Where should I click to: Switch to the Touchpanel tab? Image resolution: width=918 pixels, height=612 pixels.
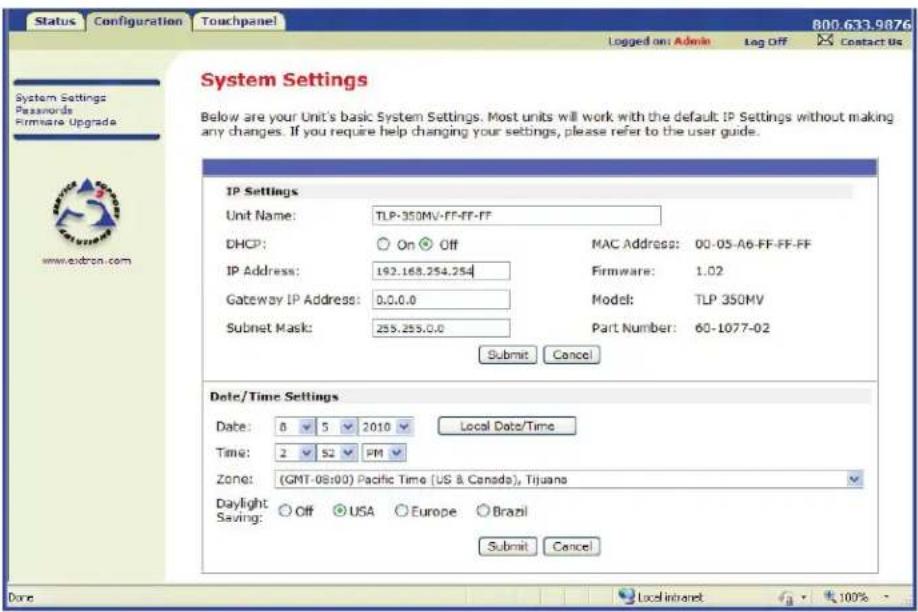pyautogui.click(x=239, y=22)
